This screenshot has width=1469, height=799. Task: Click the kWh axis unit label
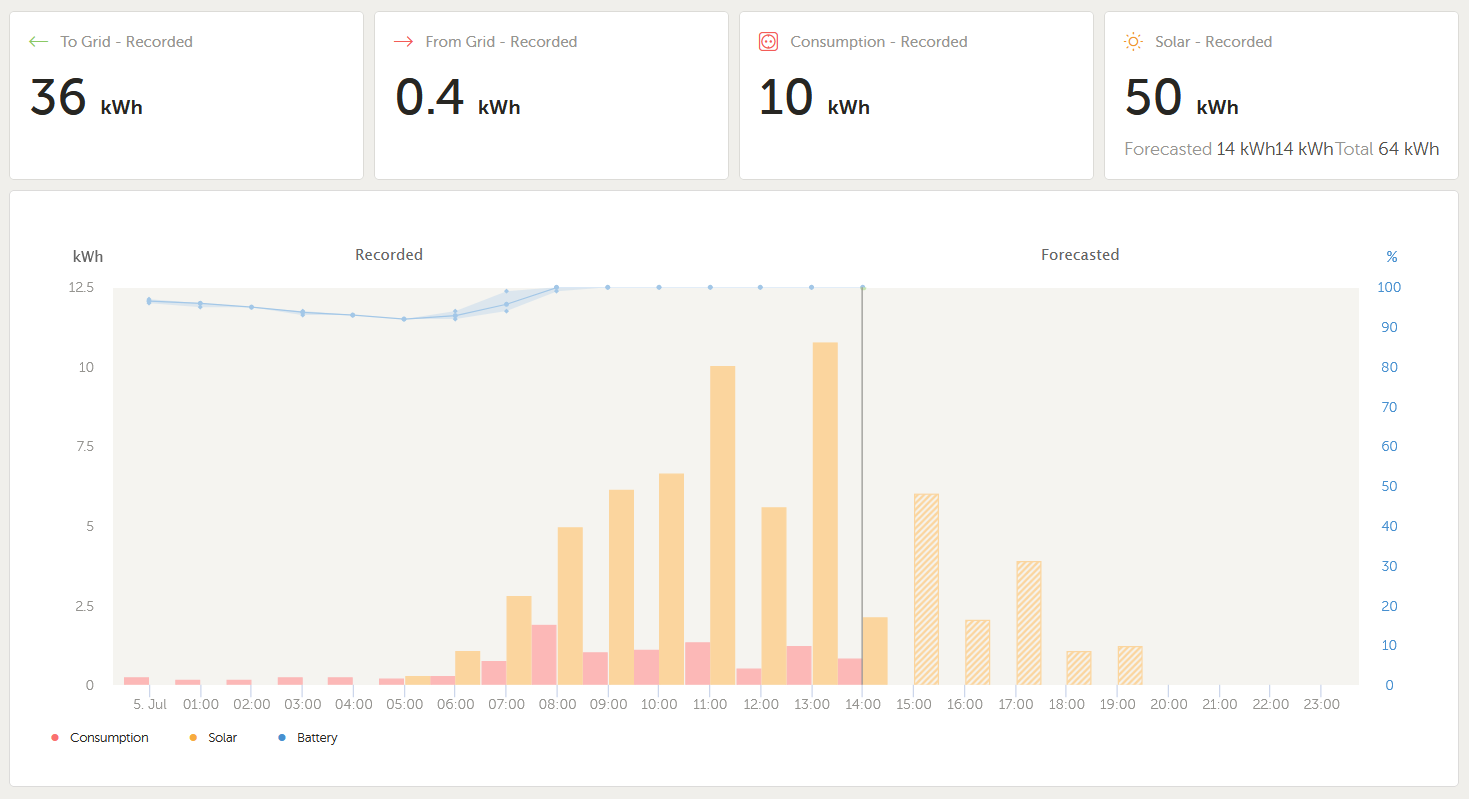click(x=88, y=257)
